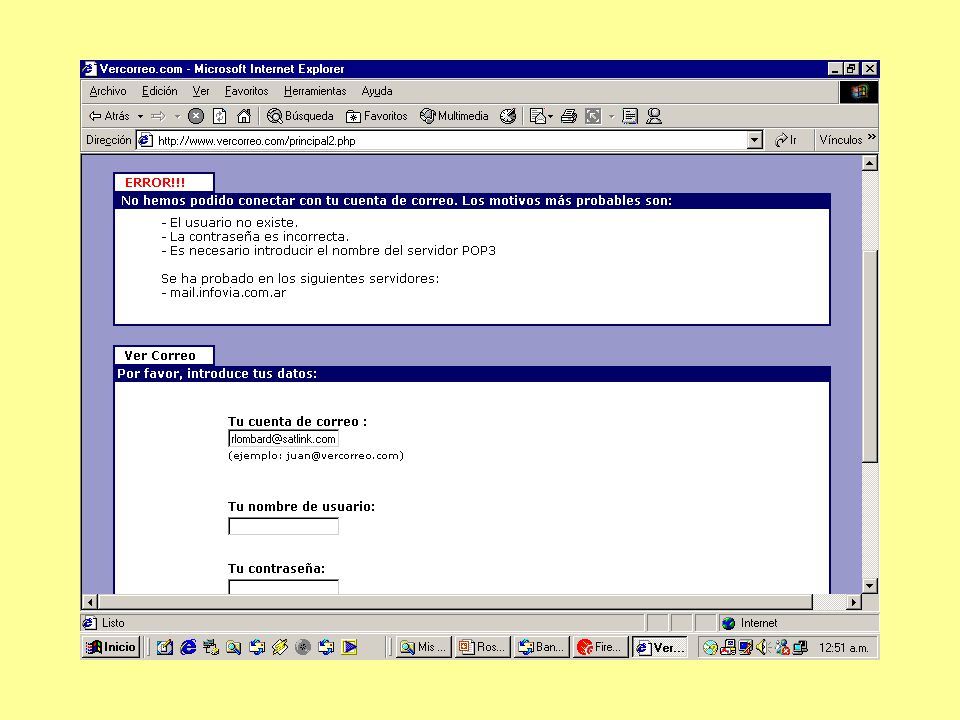Image resolution: width=960 pixels, height=720 pixels.
Task: Click the vertical scrollbar thumb
Action: tap(869, 355)
